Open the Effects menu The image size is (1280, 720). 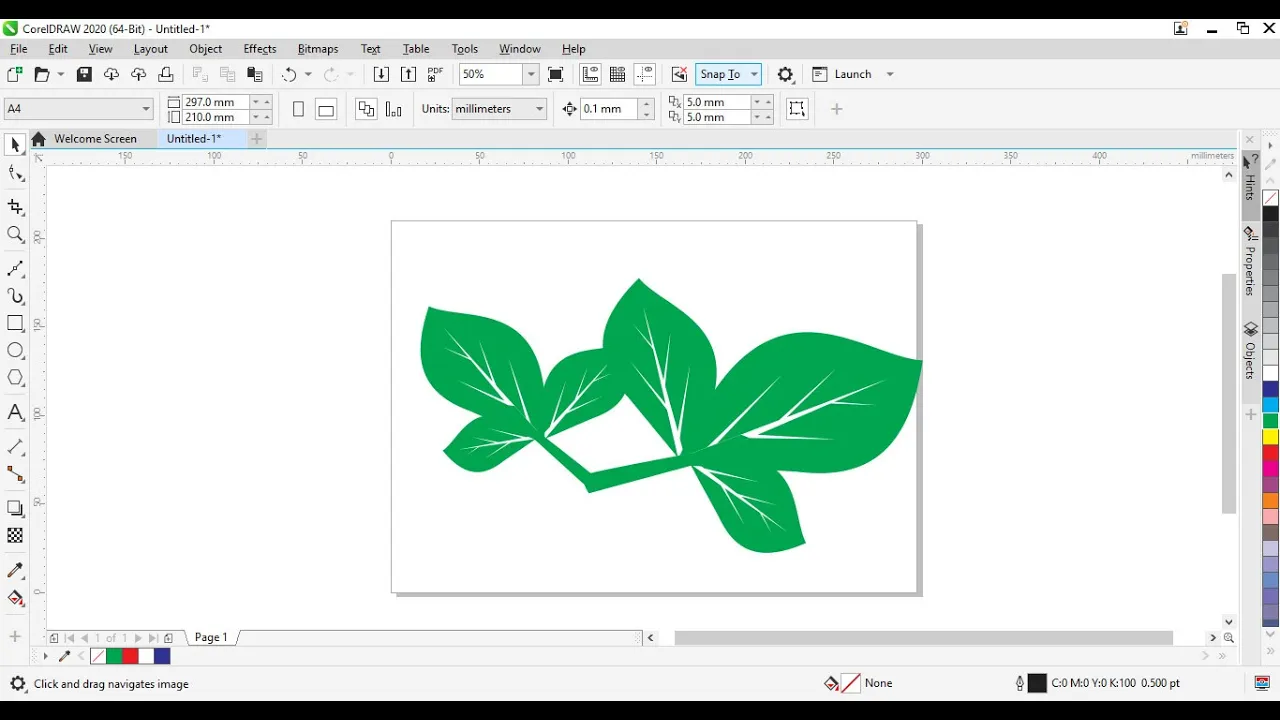(260, 48)
